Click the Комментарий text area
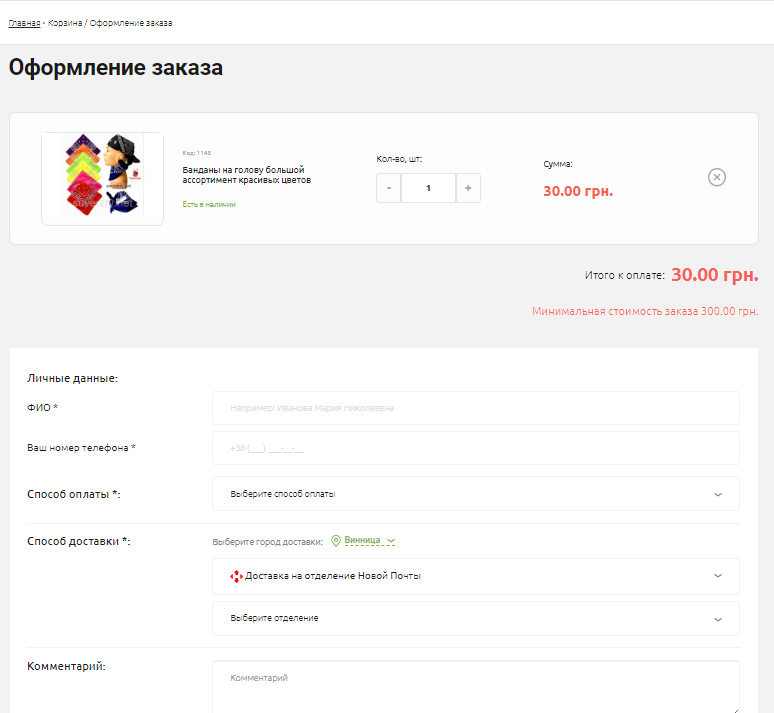This screenshot has height=713, width=774. pyautogui.click(x=476, y=687)
